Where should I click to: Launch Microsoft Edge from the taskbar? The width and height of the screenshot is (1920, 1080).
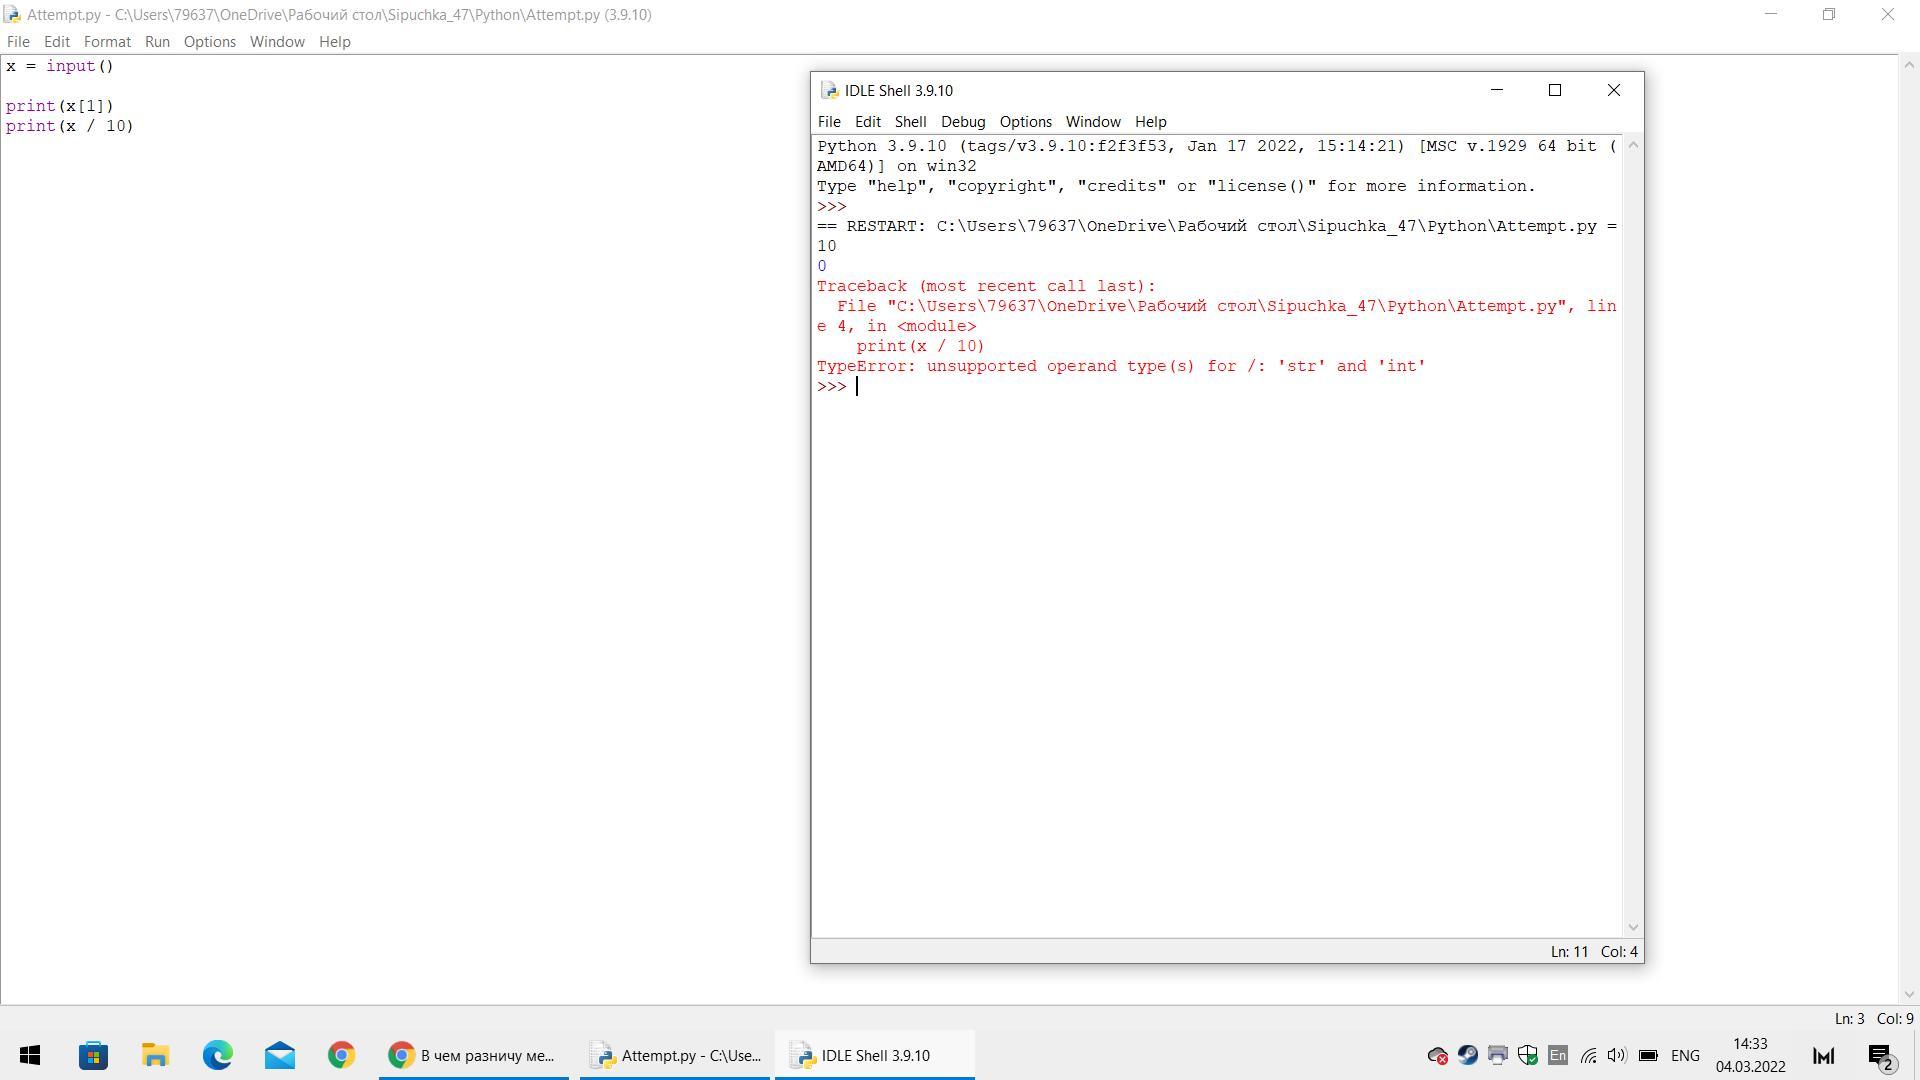pos(217,1055)
